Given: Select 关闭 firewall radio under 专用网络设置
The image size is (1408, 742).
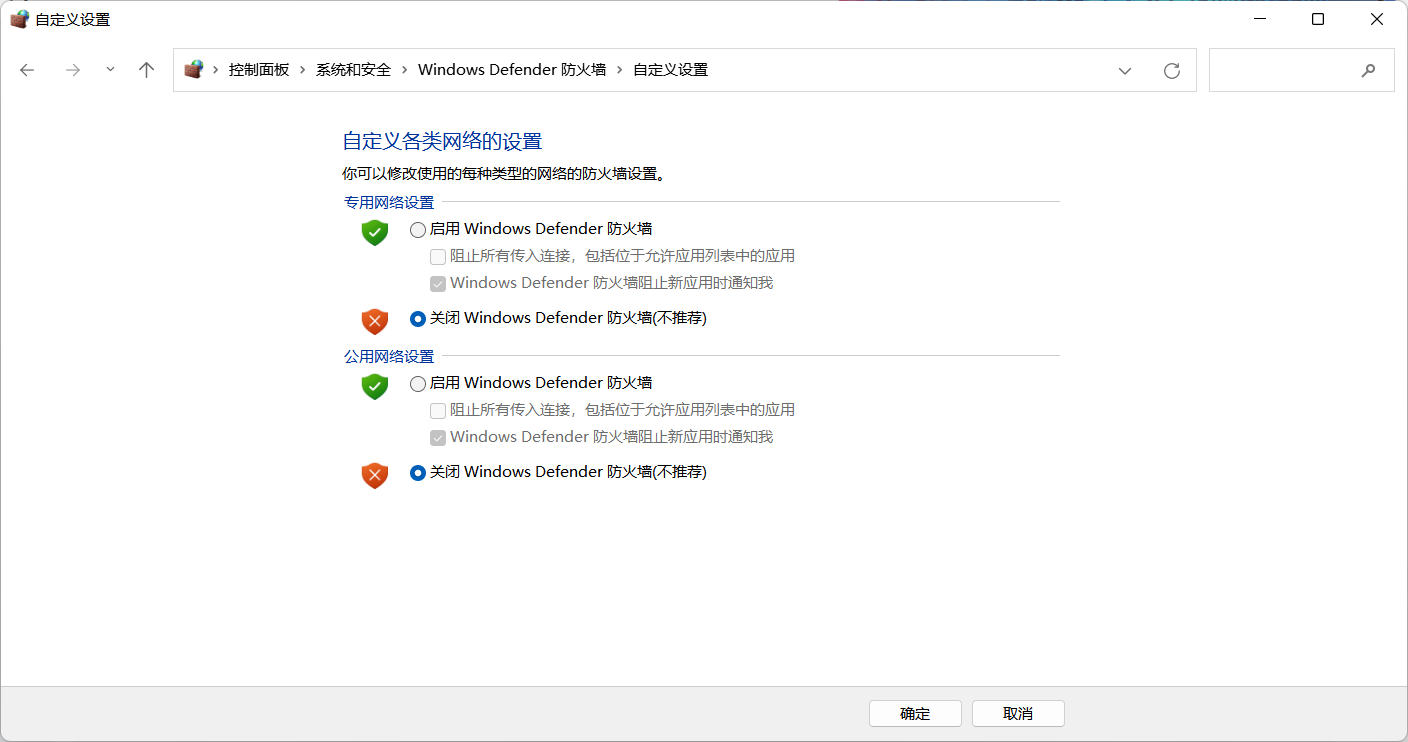Looking at the screenshot, I should [x=418, y=319].
